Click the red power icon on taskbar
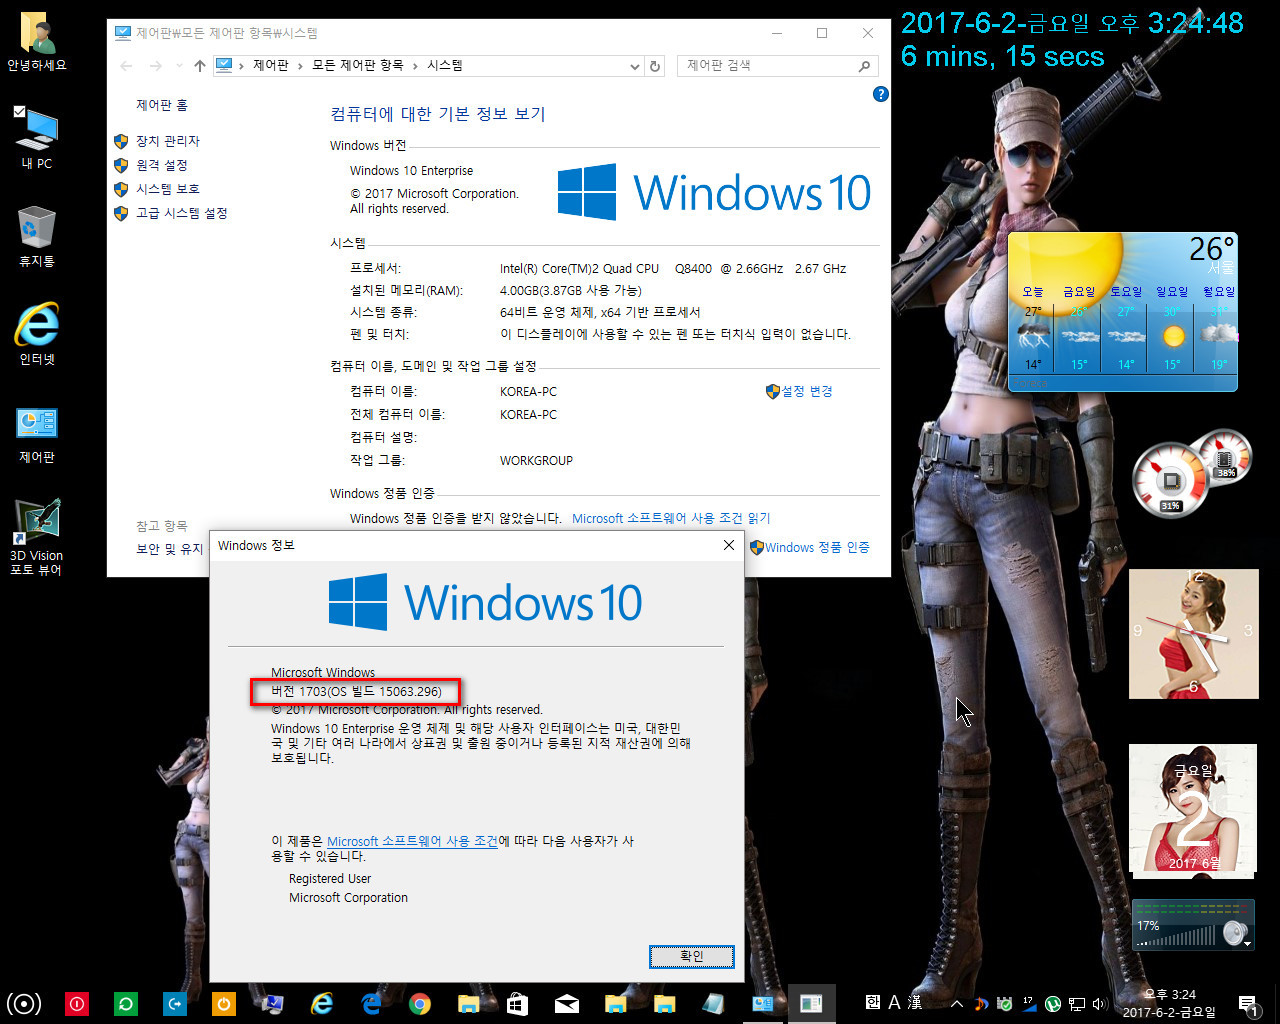This screenshot has width=1280, height=1024. tap(77, 1003)
